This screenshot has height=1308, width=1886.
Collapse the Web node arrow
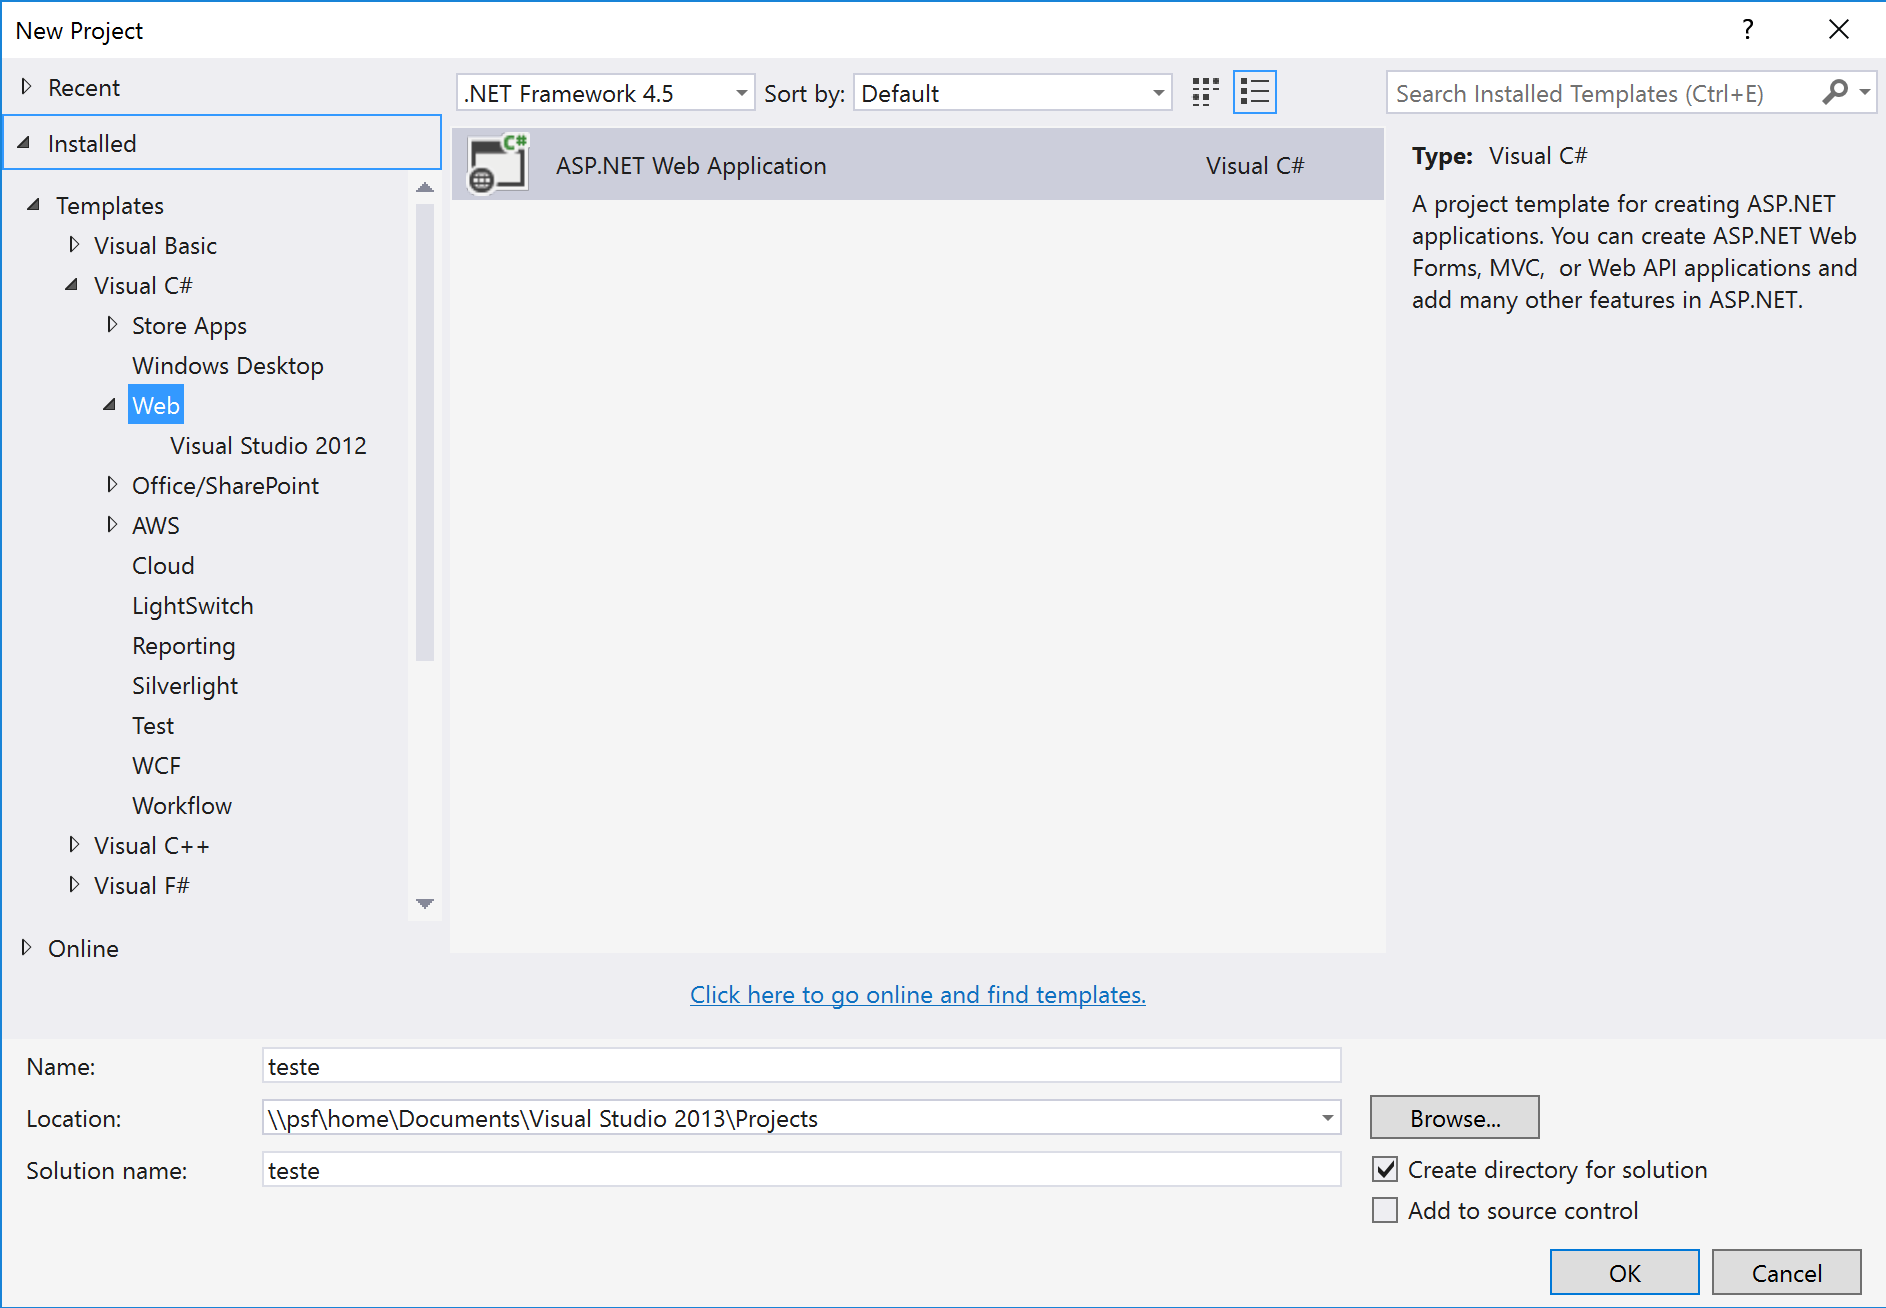coord(110,405)
